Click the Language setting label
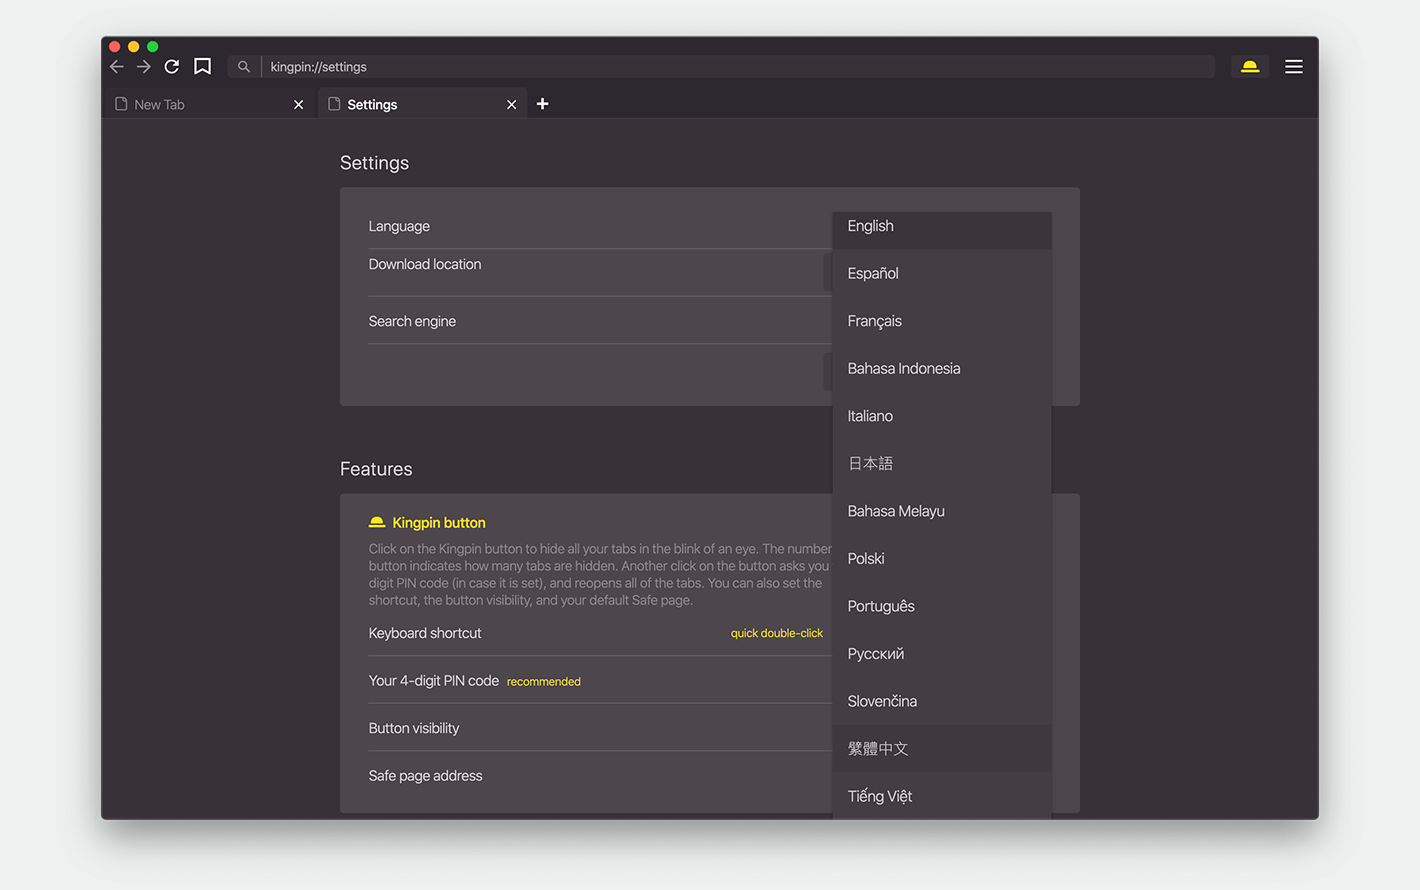Screen dimensions: 1420x890 click(x=399, y=226)
